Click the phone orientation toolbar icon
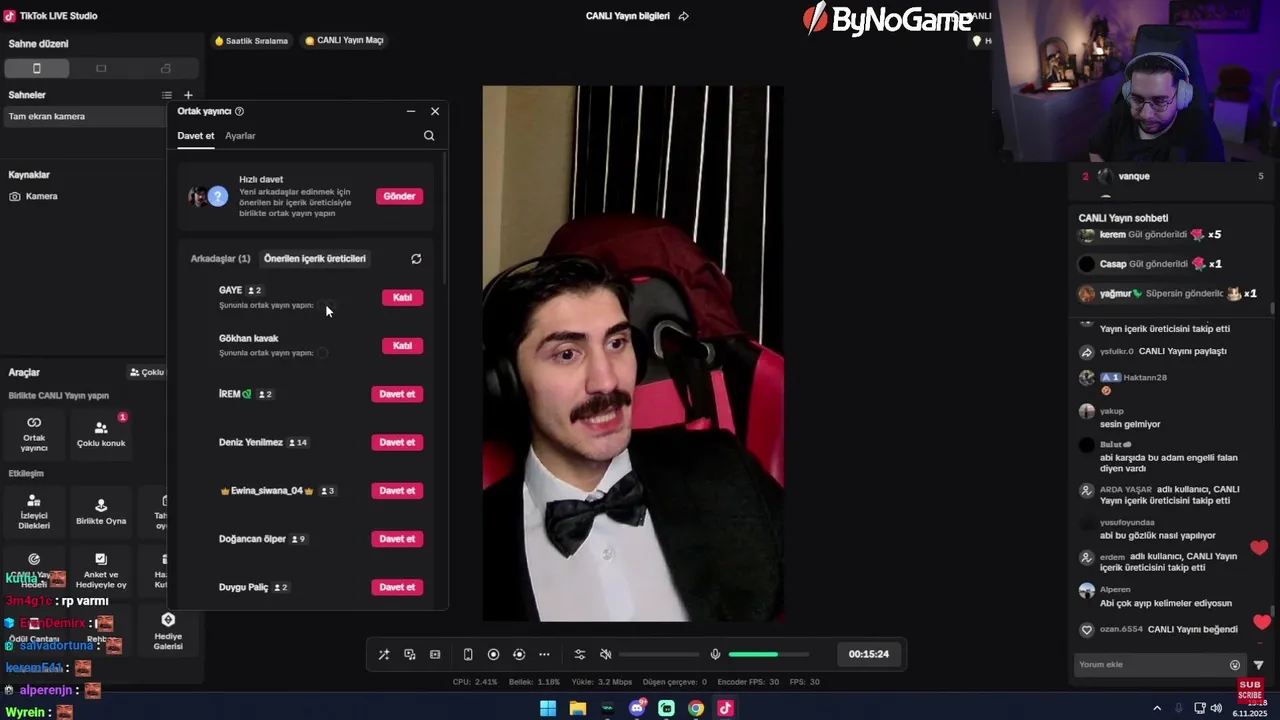 468,655
